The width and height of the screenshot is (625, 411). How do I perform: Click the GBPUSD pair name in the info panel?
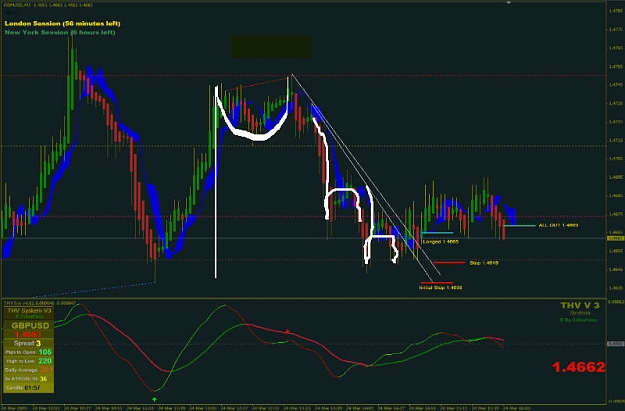tap(30, 325)
